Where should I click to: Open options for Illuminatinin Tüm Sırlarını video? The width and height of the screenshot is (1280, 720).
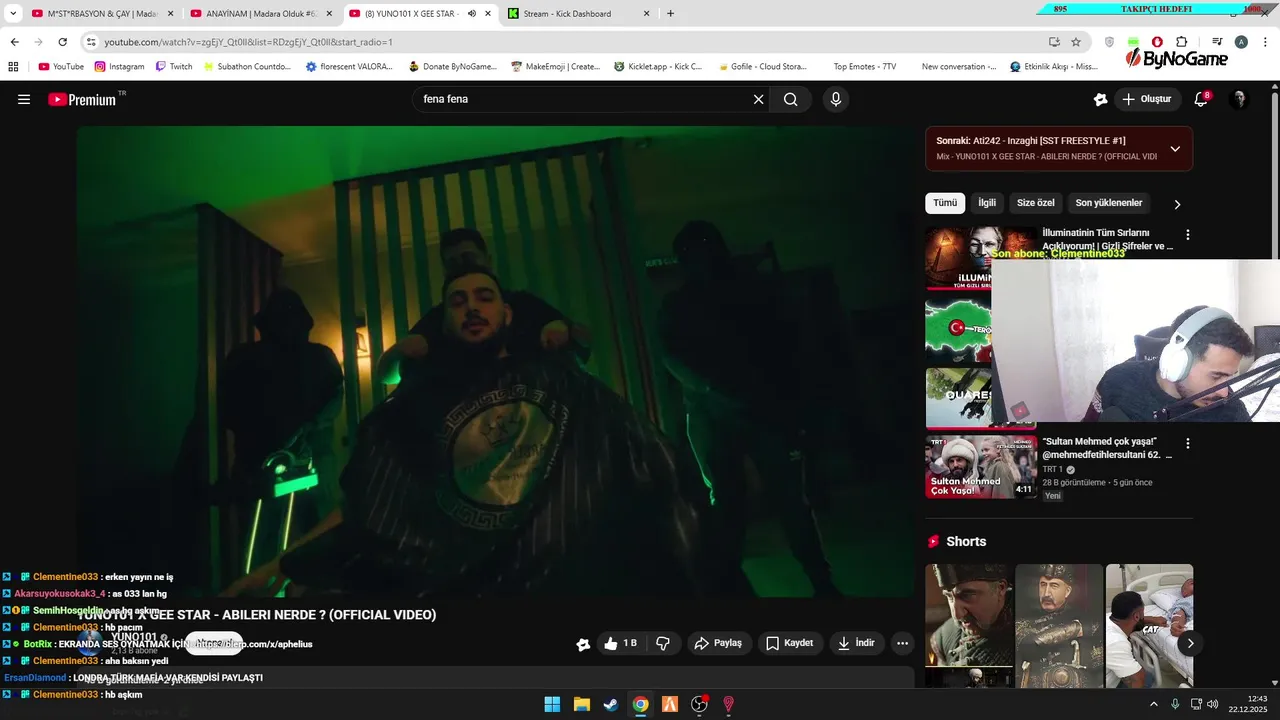1188,235
